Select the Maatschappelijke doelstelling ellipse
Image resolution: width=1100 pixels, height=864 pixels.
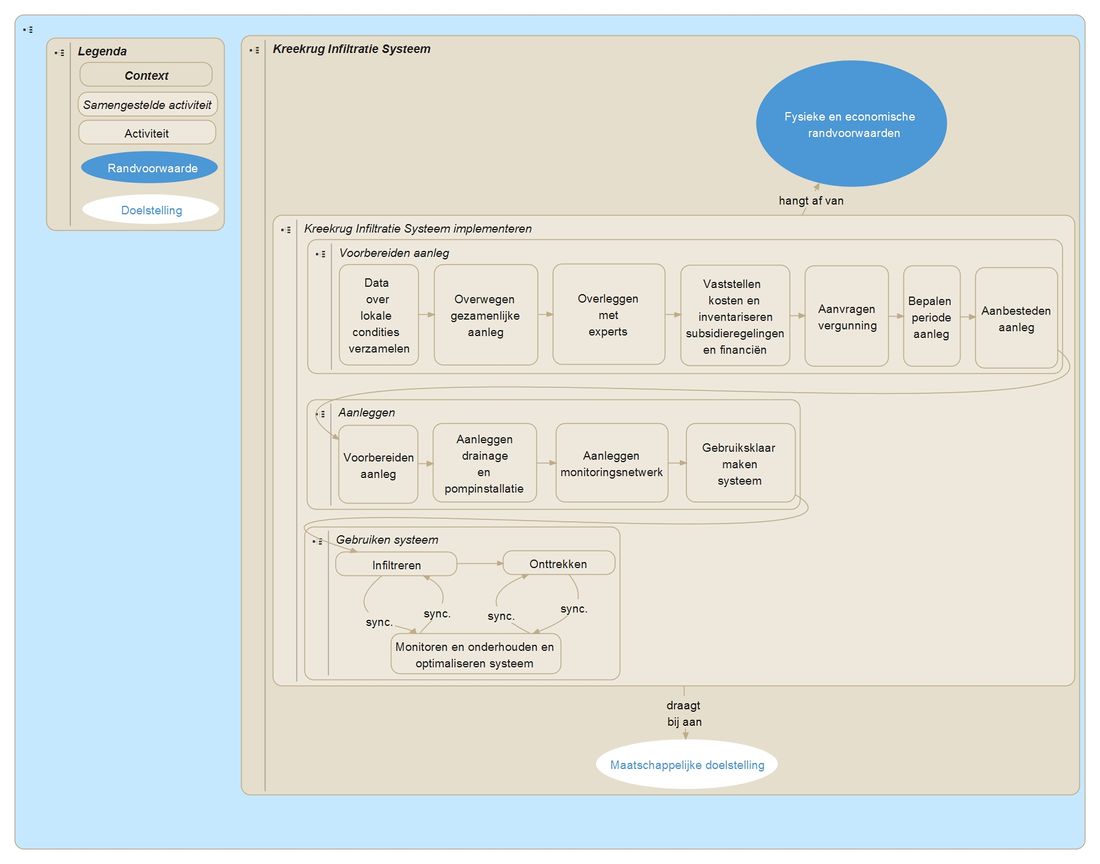coord(686,765)
